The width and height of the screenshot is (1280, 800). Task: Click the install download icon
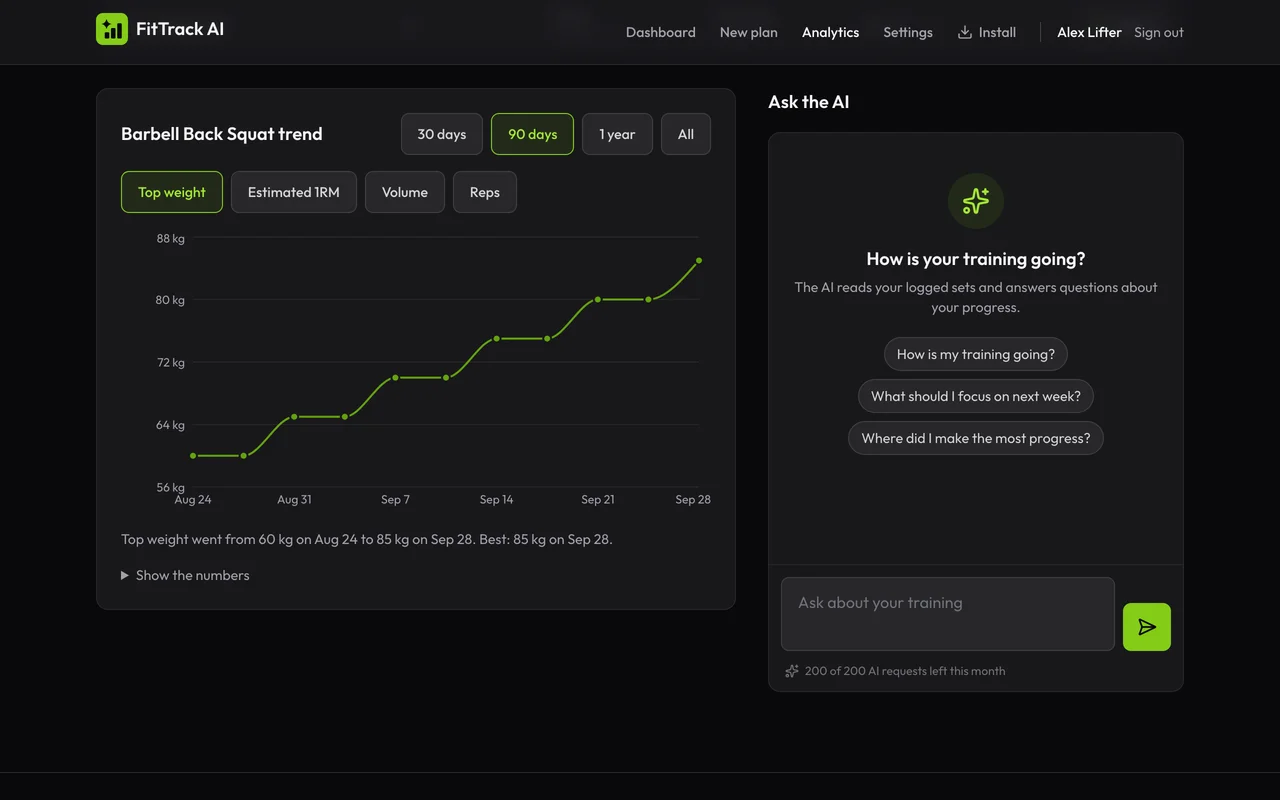click(965, 32)
